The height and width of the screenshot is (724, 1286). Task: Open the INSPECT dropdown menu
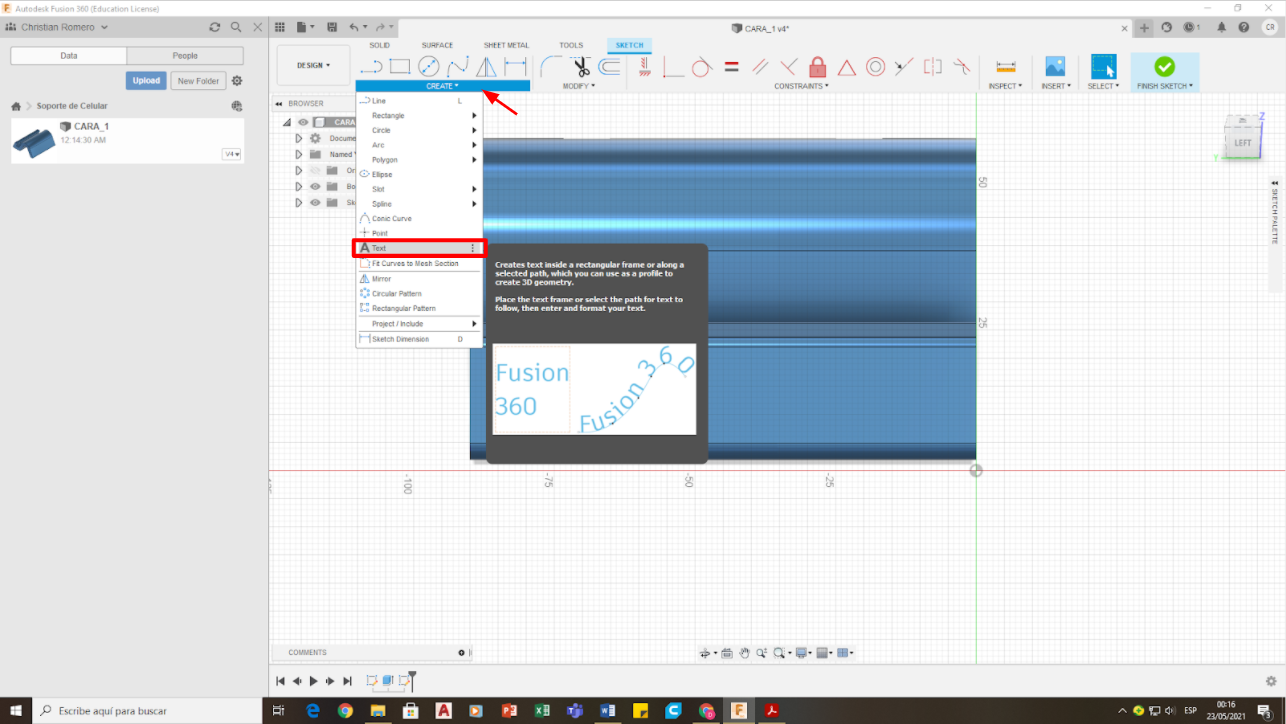(1005, 86)
